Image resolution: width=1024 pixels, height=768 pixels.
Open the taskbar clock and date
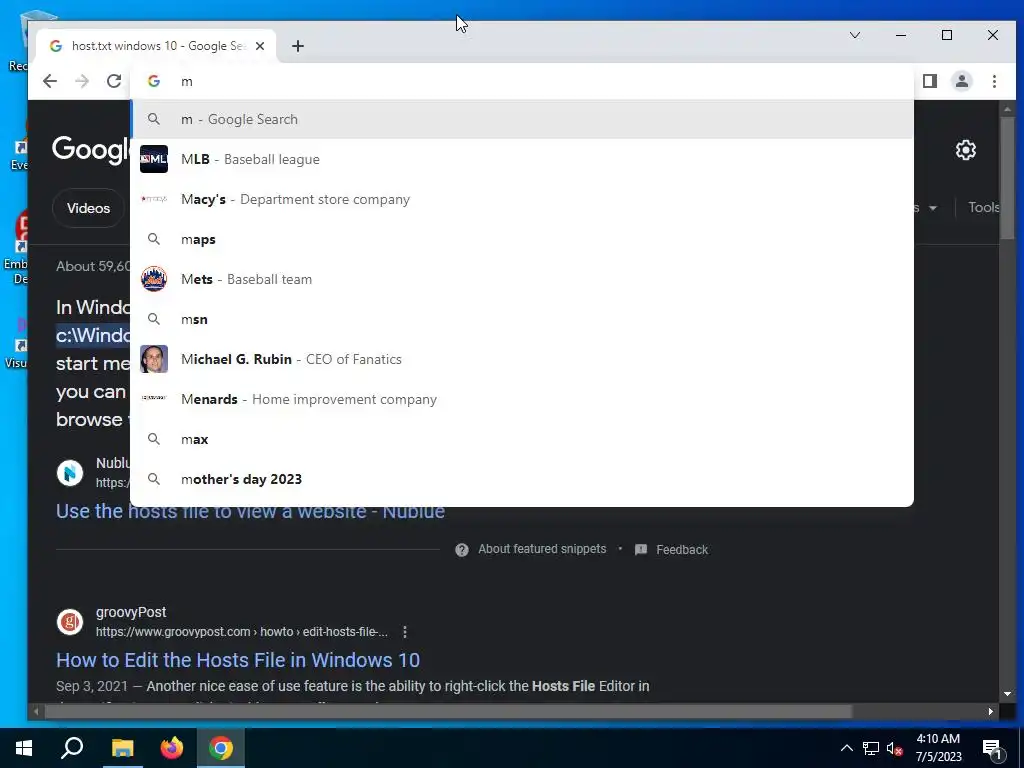(938, 748)
